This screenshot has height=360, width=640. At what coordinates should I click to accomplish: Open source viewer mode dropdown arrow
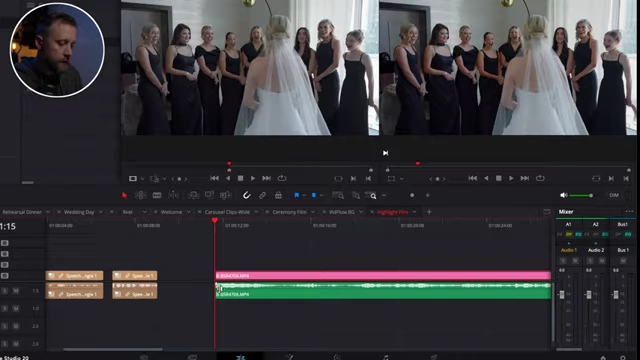[x=142, y=179]
